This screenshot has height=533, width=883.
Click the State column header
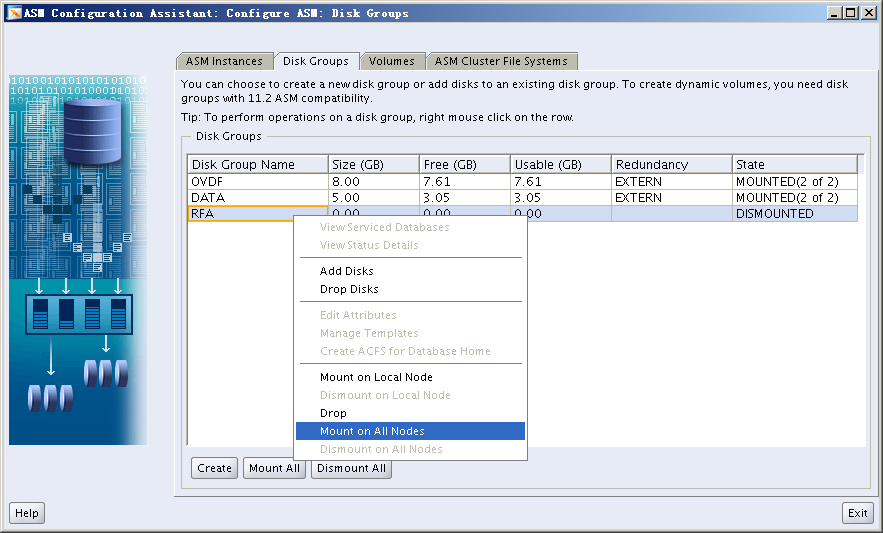[794, 164]
